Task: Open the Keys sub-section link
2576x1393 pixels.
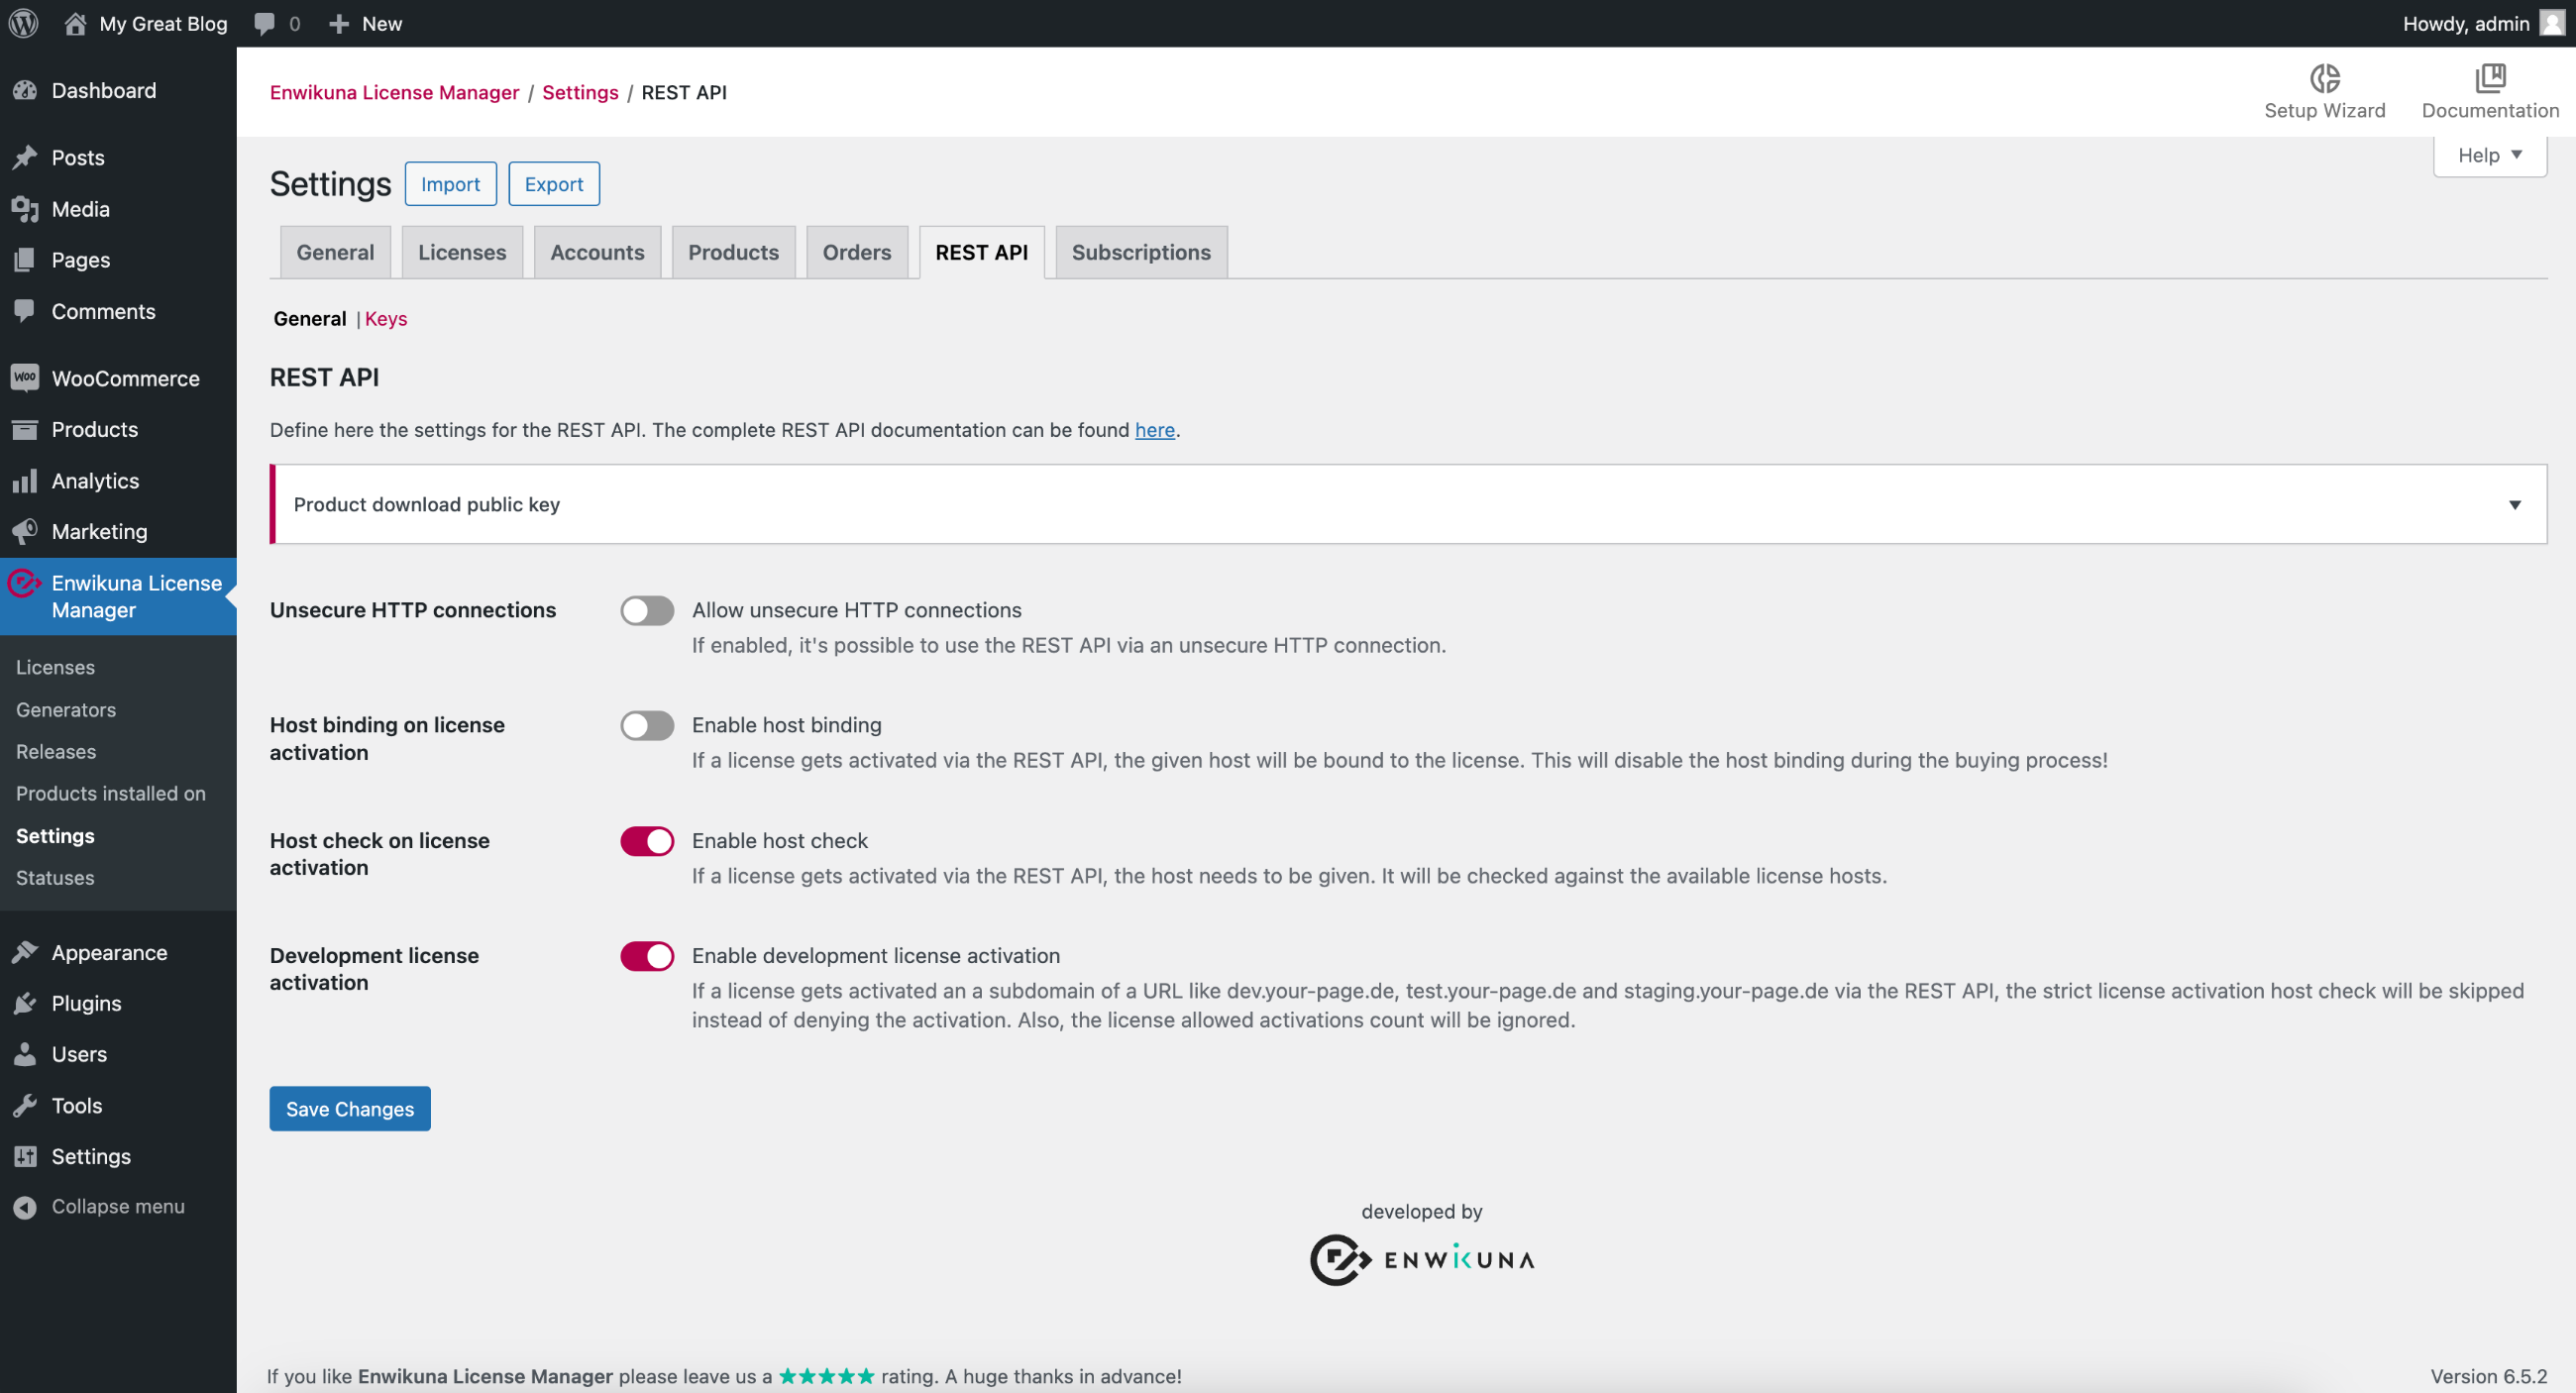Action: pyautogui.click(x=386, y=318)
